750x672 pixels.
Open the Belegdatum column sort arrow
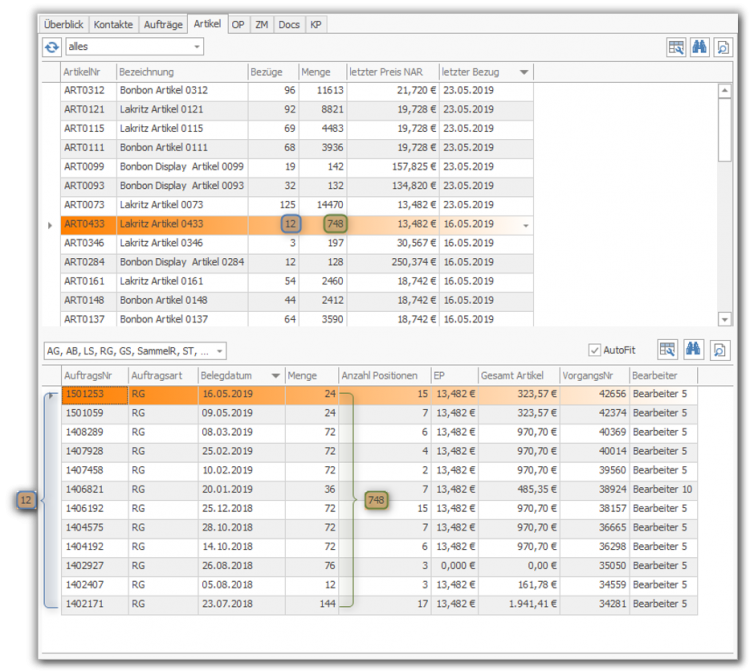coord(276,376)
